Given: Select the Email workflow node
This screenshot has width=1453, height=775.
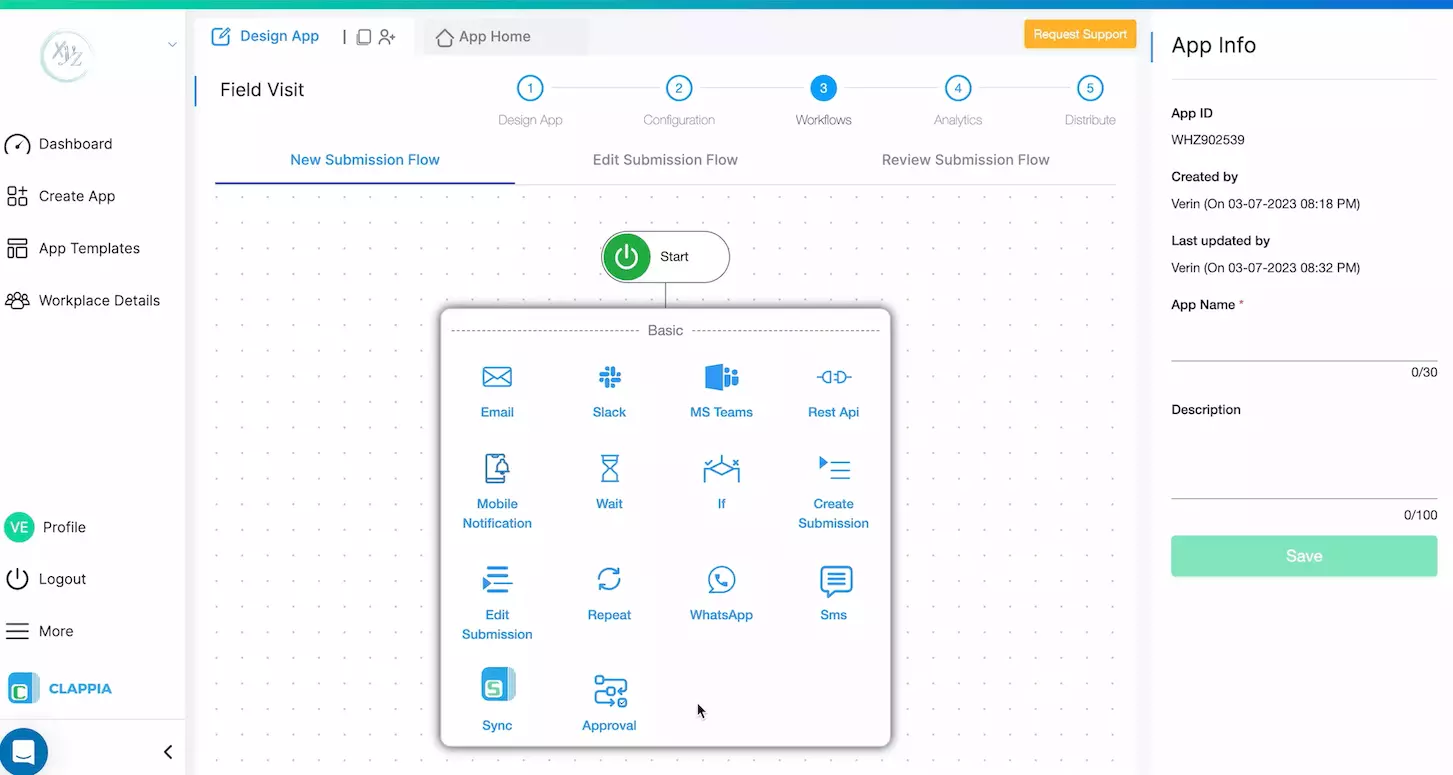Looking at the screenshot, I should [x=497, y=391].
